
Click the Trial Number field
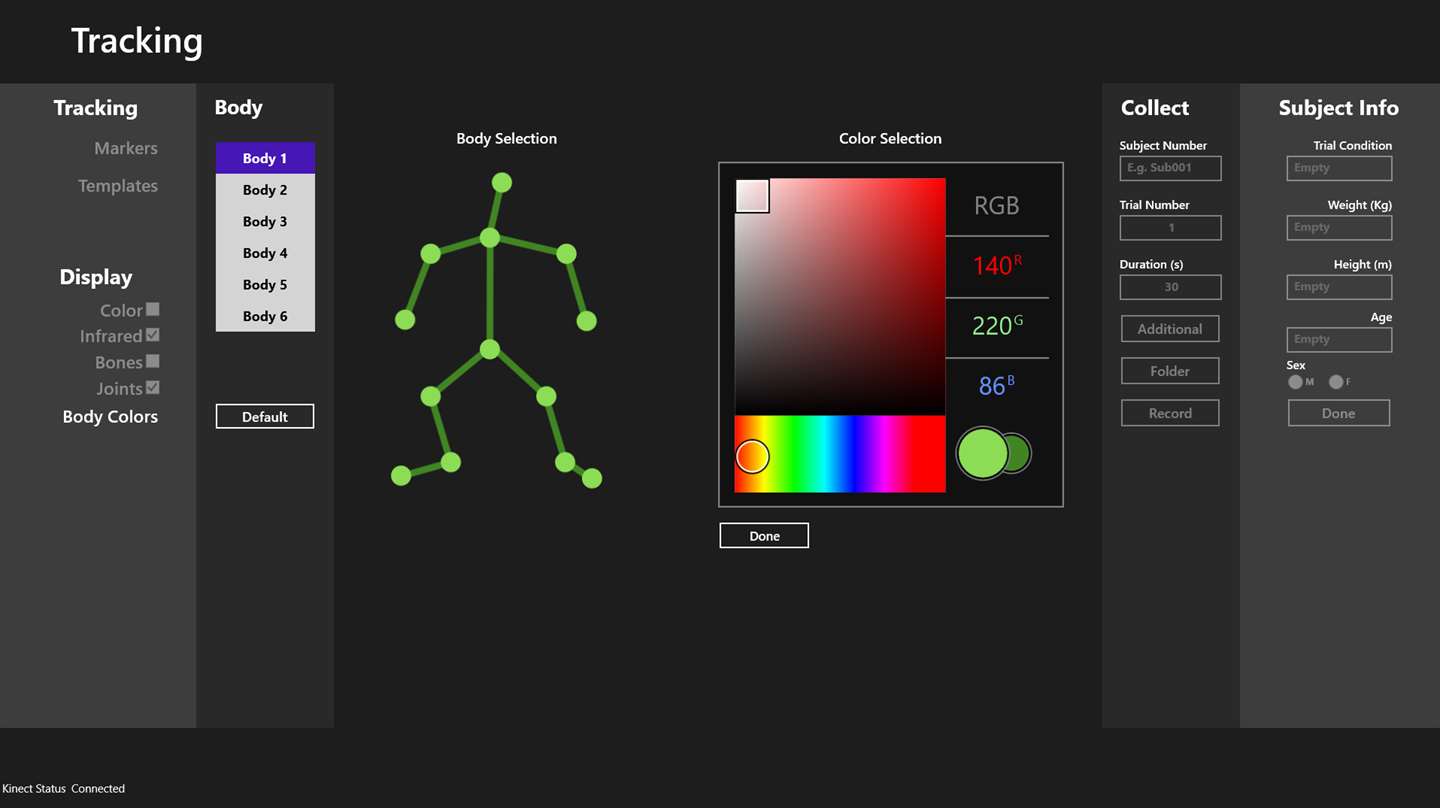point(1170,228)
